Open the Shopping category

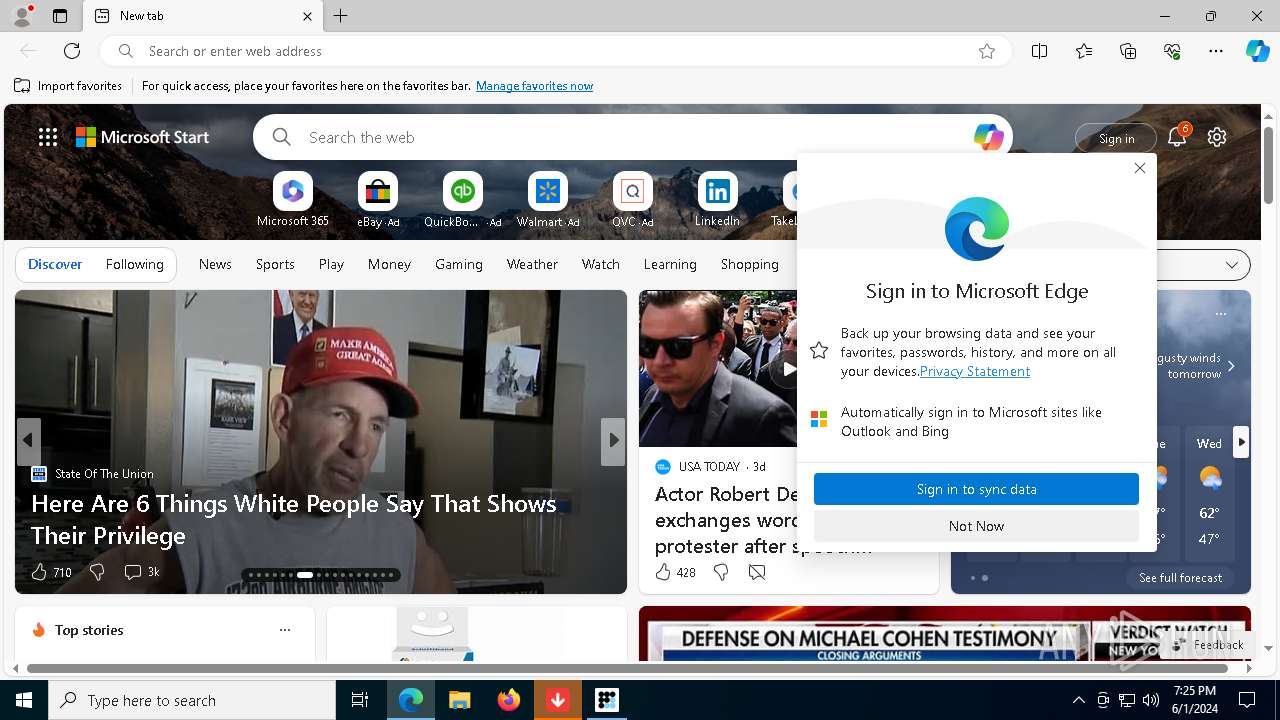749,264
